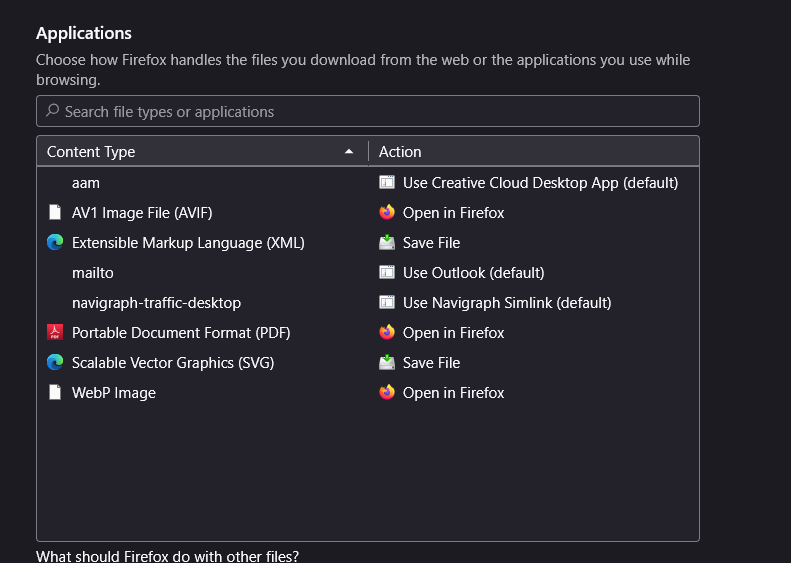Image resolution: width=791 pixels, height=563 pixels.
Task: Click the file icon beside WebP Image
Action: coord(55,393)
